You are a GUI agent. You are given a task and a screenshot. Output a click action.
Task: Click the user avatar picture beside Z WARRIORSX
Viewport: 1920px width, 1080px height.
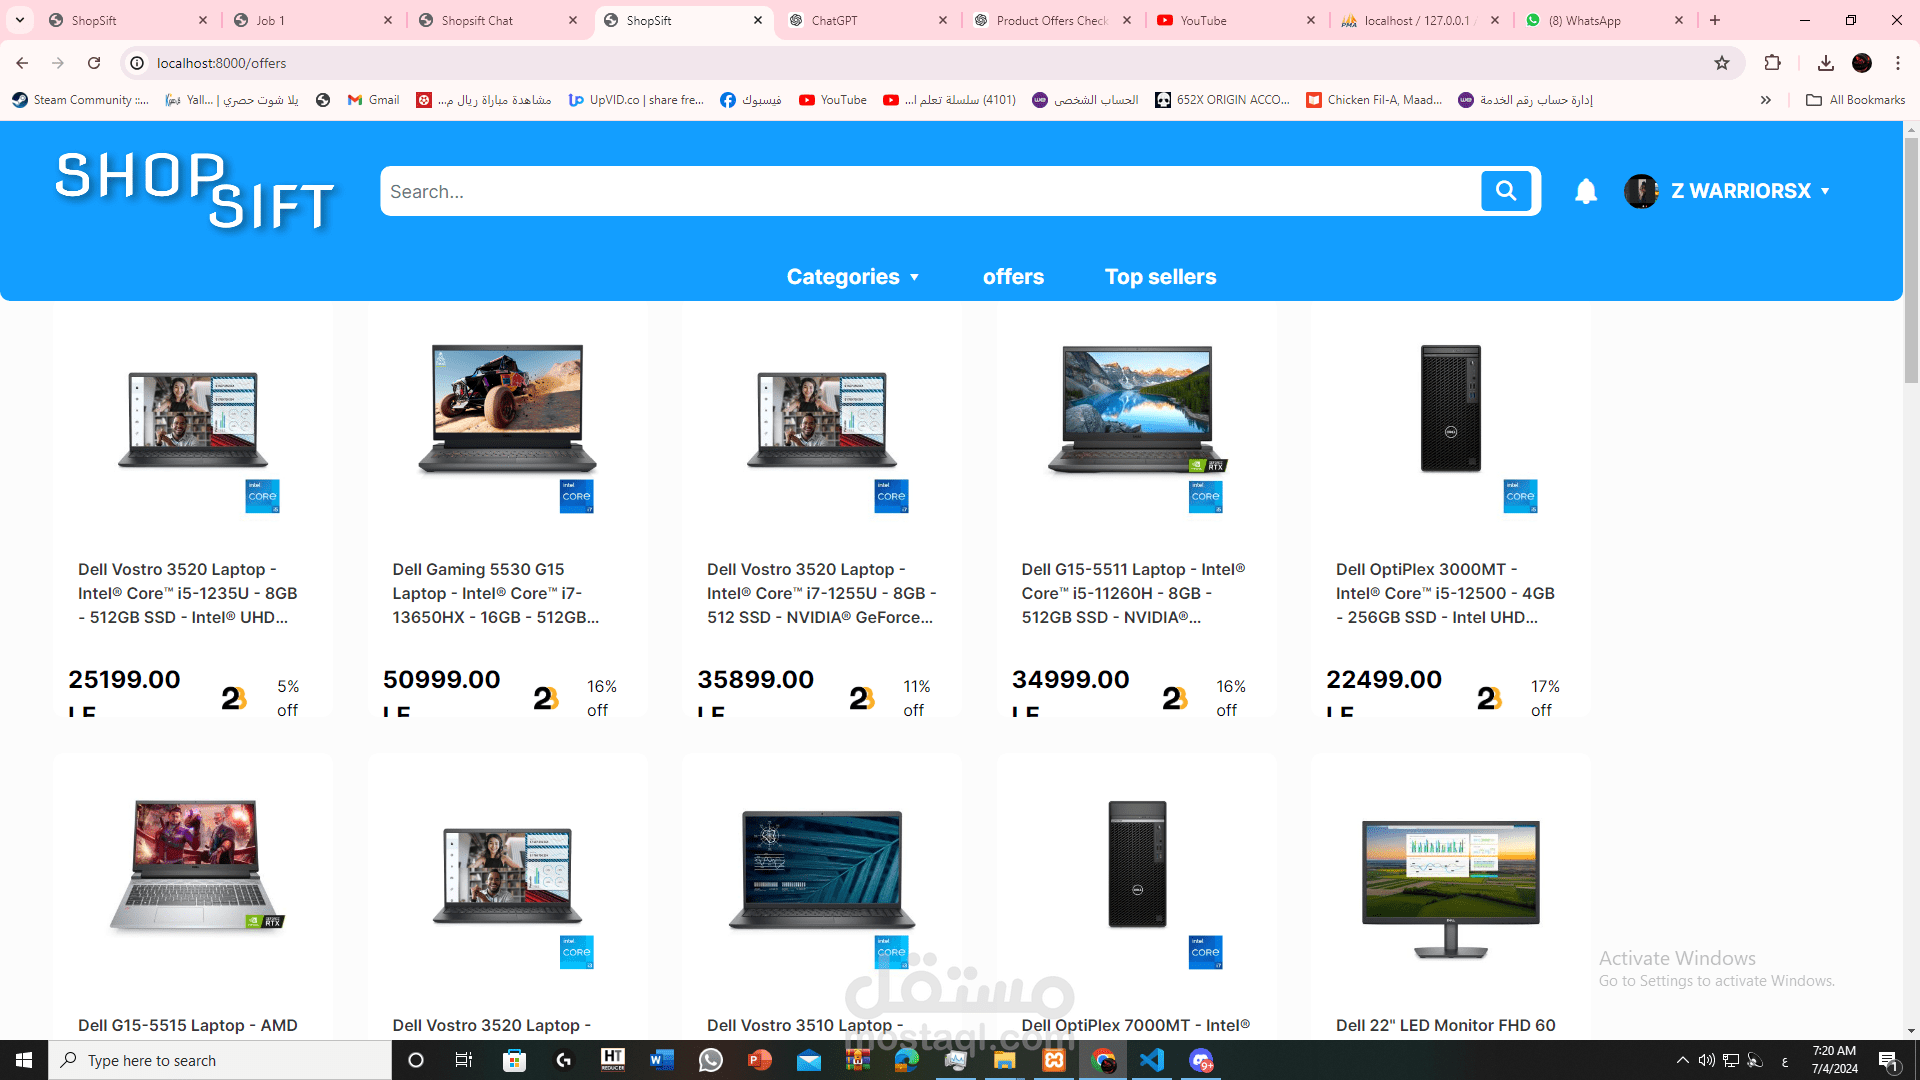coord(1641,191)
